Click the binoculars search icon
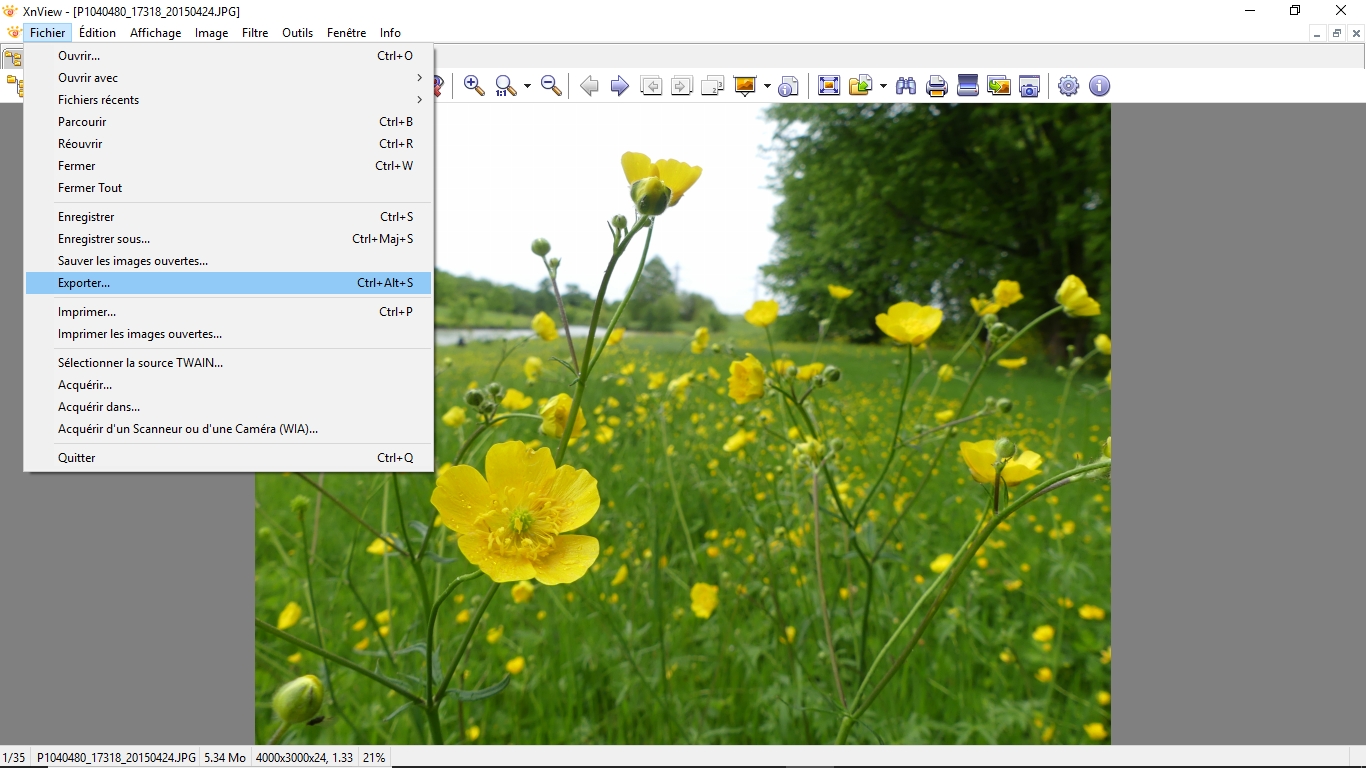1366x768 pixels. [x=906, y=86]
